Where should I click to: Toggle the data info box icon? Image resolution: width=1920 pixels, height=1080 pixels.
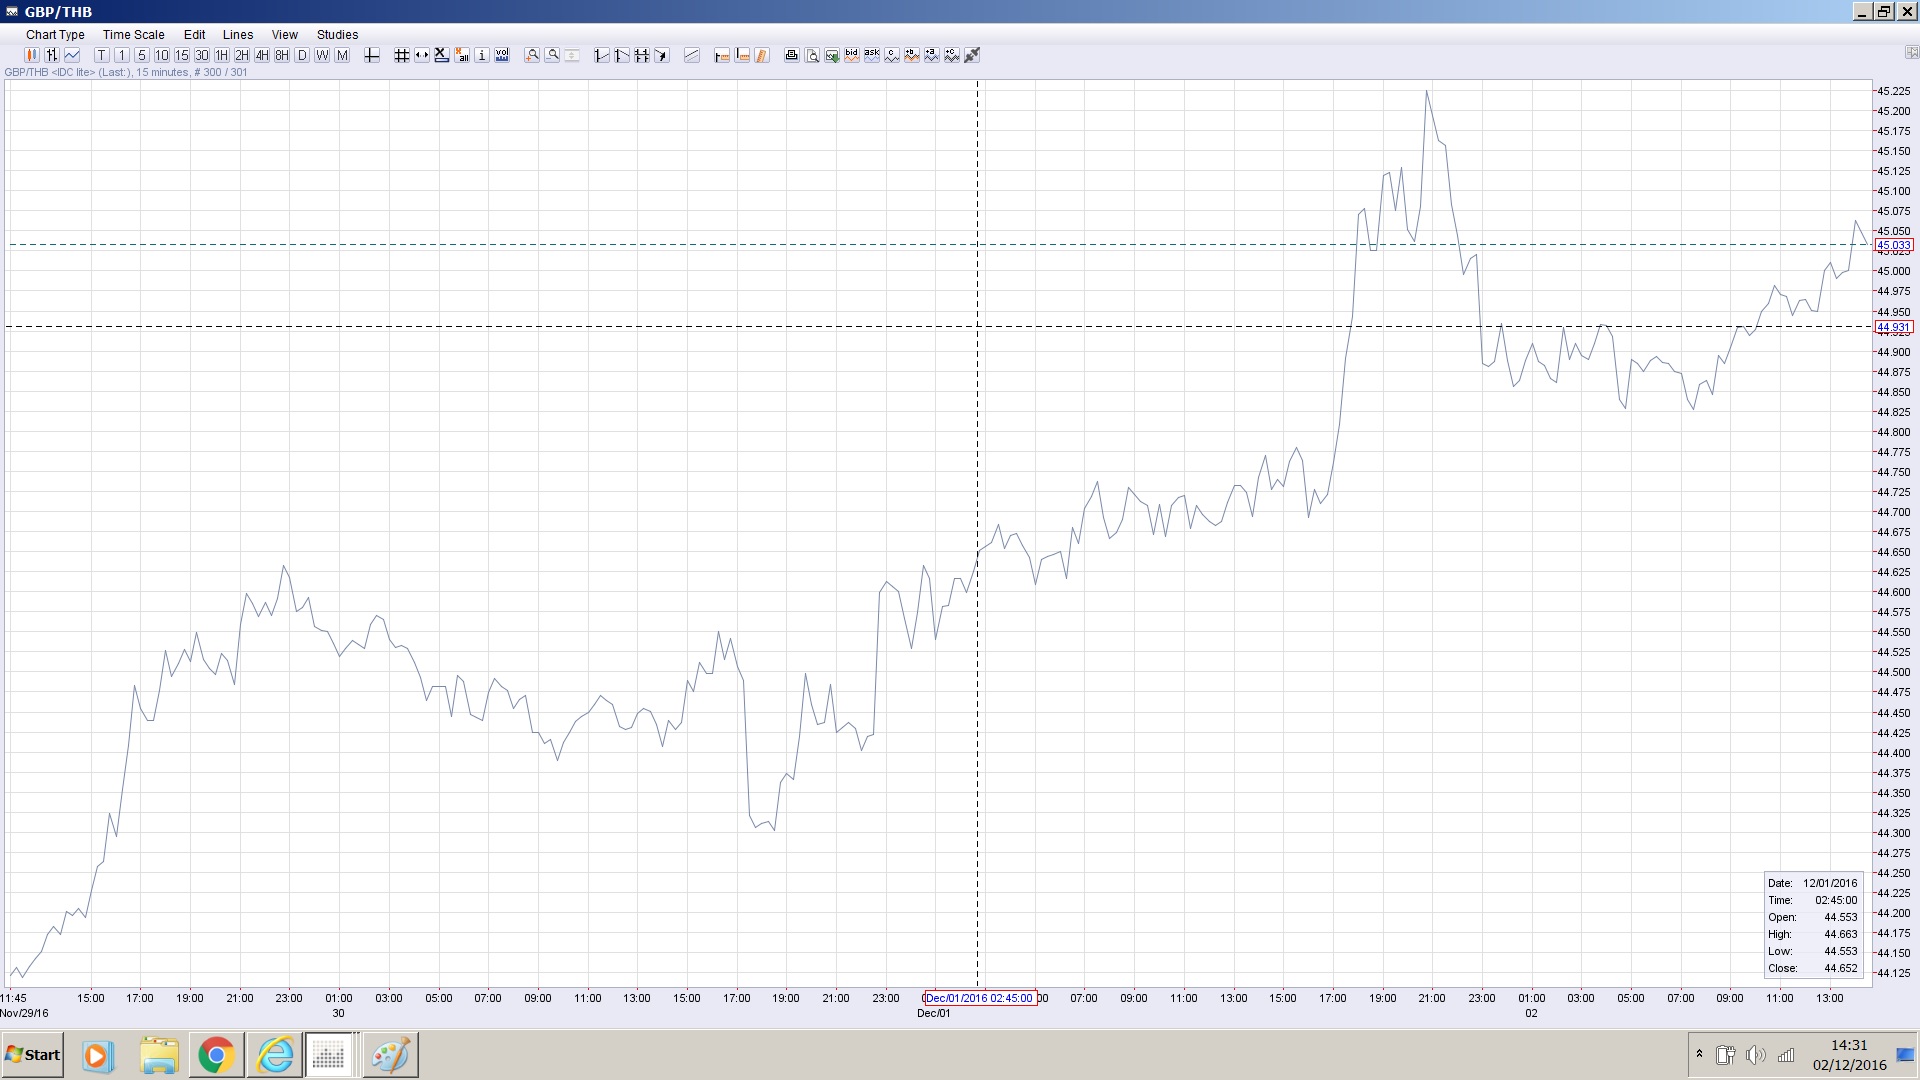[x=482, y=55]
